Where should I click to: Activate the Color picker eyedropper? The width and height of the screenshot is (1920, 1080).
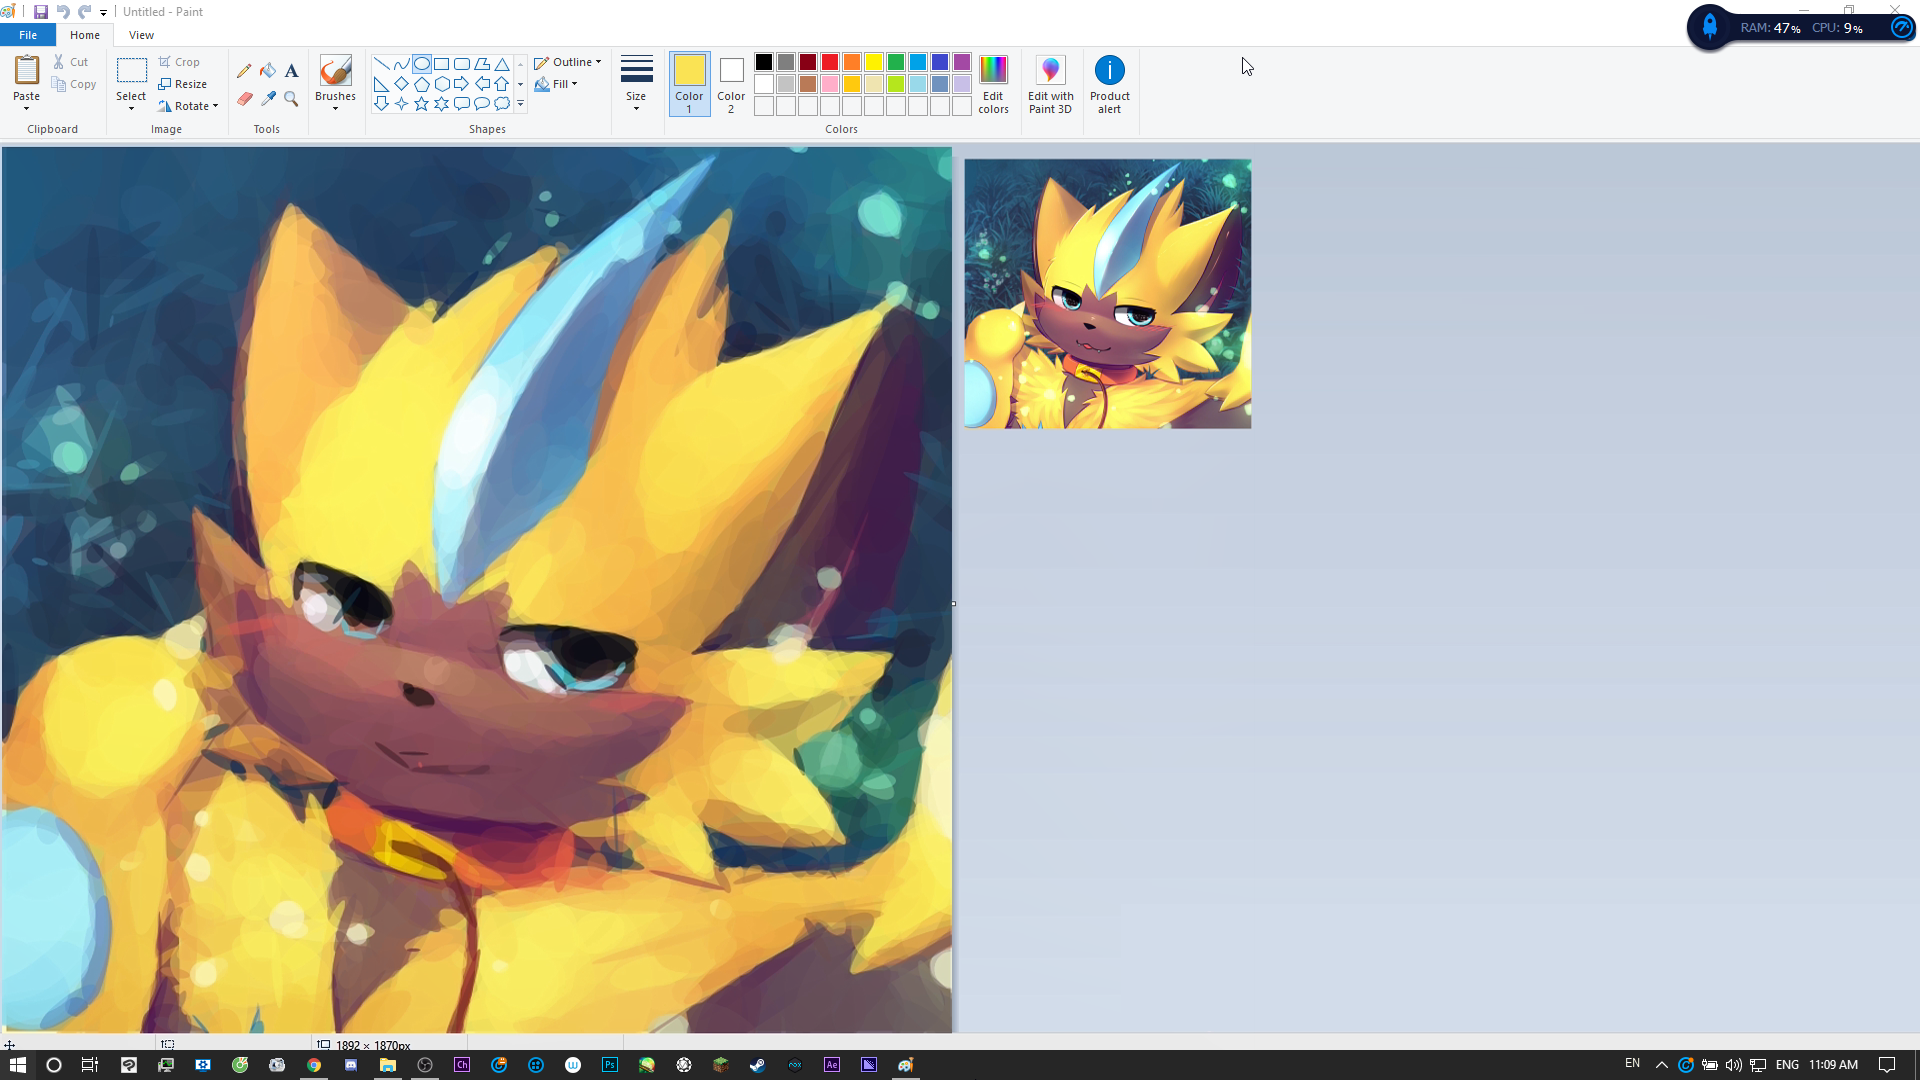point(268,98)
